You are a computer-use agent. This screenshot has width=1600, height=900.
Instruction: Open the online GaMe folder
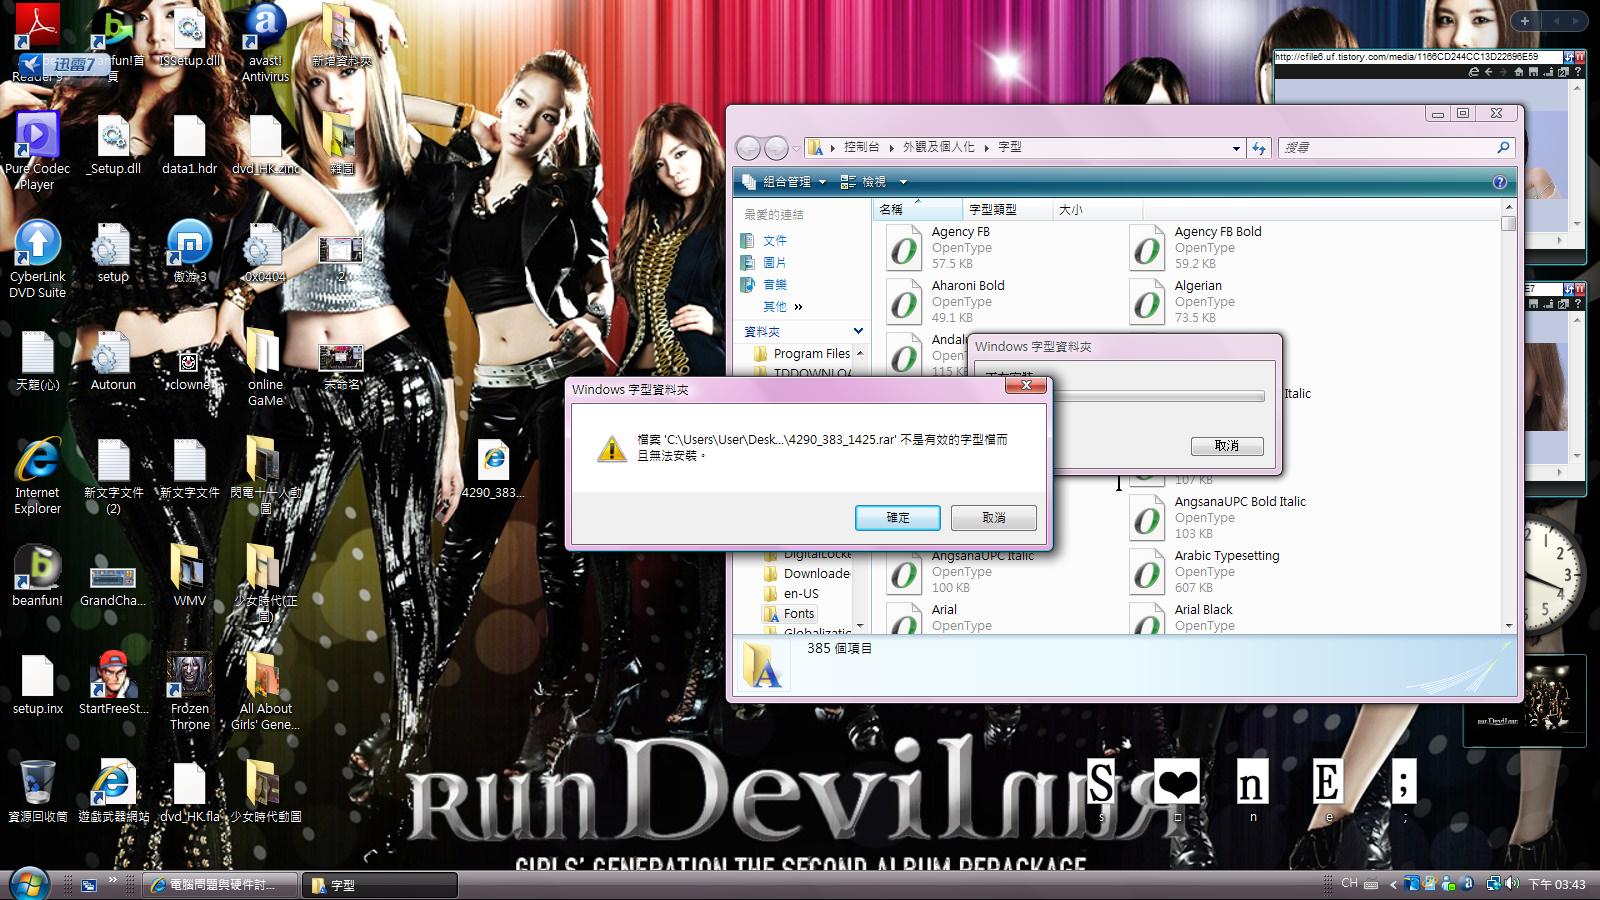click(265, 367)
